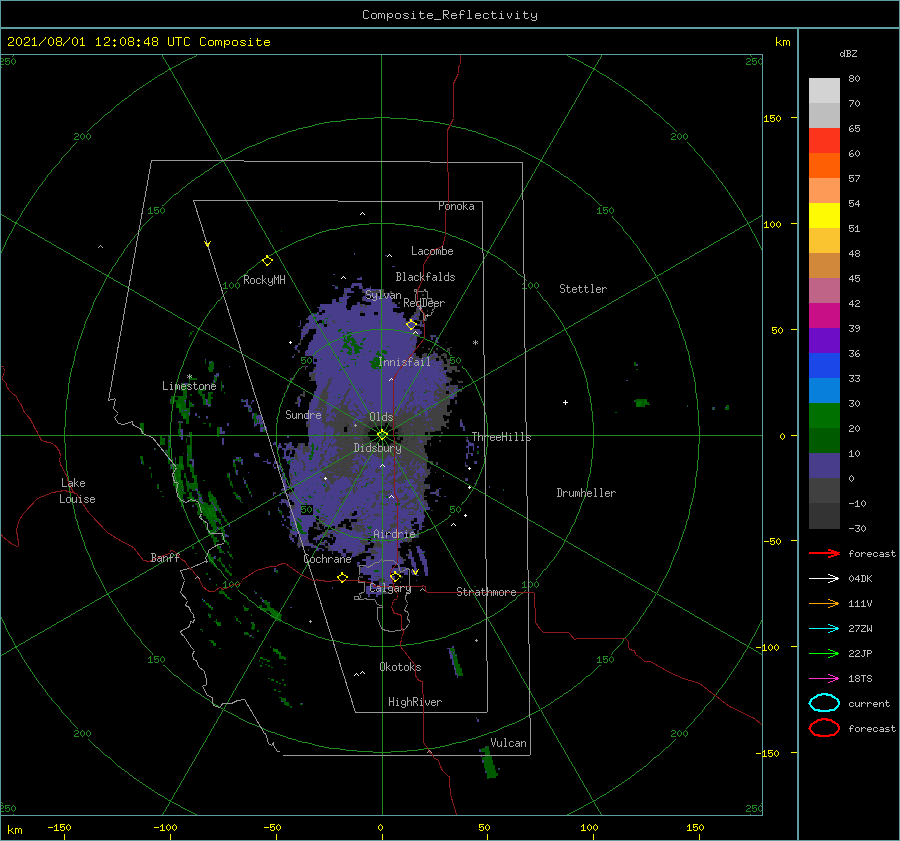Click the Innisfail city label
This screenshot has height=841, width=900.
(x=404, y=362)
